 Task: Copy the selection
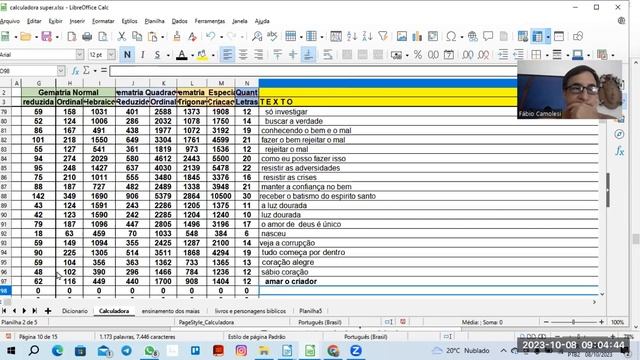137,37
